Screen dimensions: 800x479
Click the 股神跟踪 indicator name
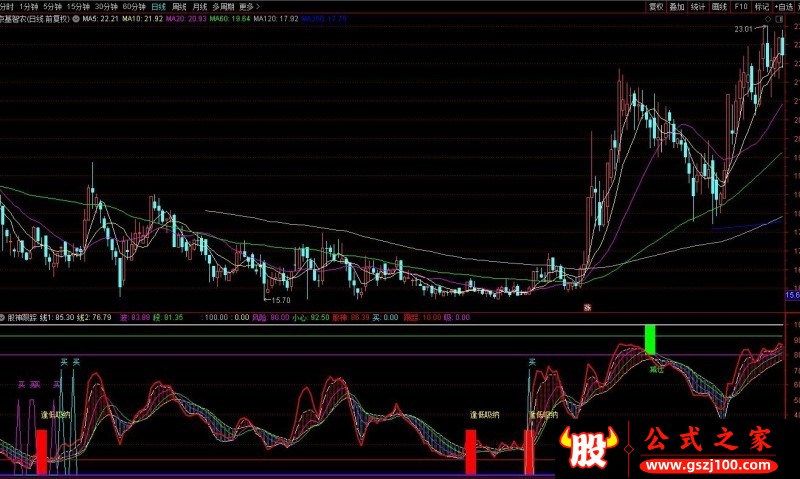tap(22, 317)
